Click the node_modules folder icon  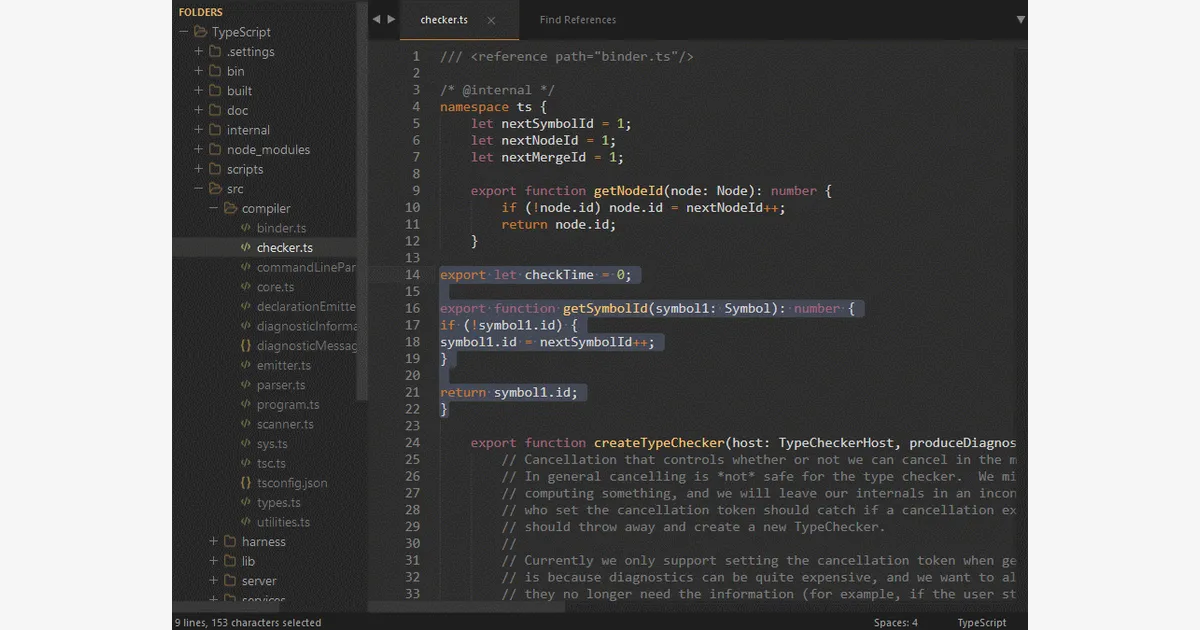(x=215, y=150)
